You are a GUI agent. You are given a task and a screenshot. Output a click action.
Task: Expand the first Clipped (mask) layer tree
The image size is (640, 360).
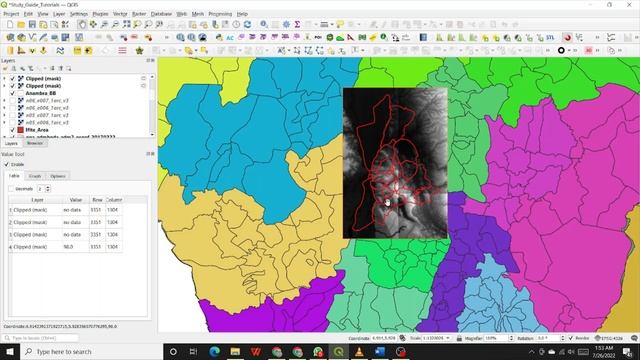4,78
